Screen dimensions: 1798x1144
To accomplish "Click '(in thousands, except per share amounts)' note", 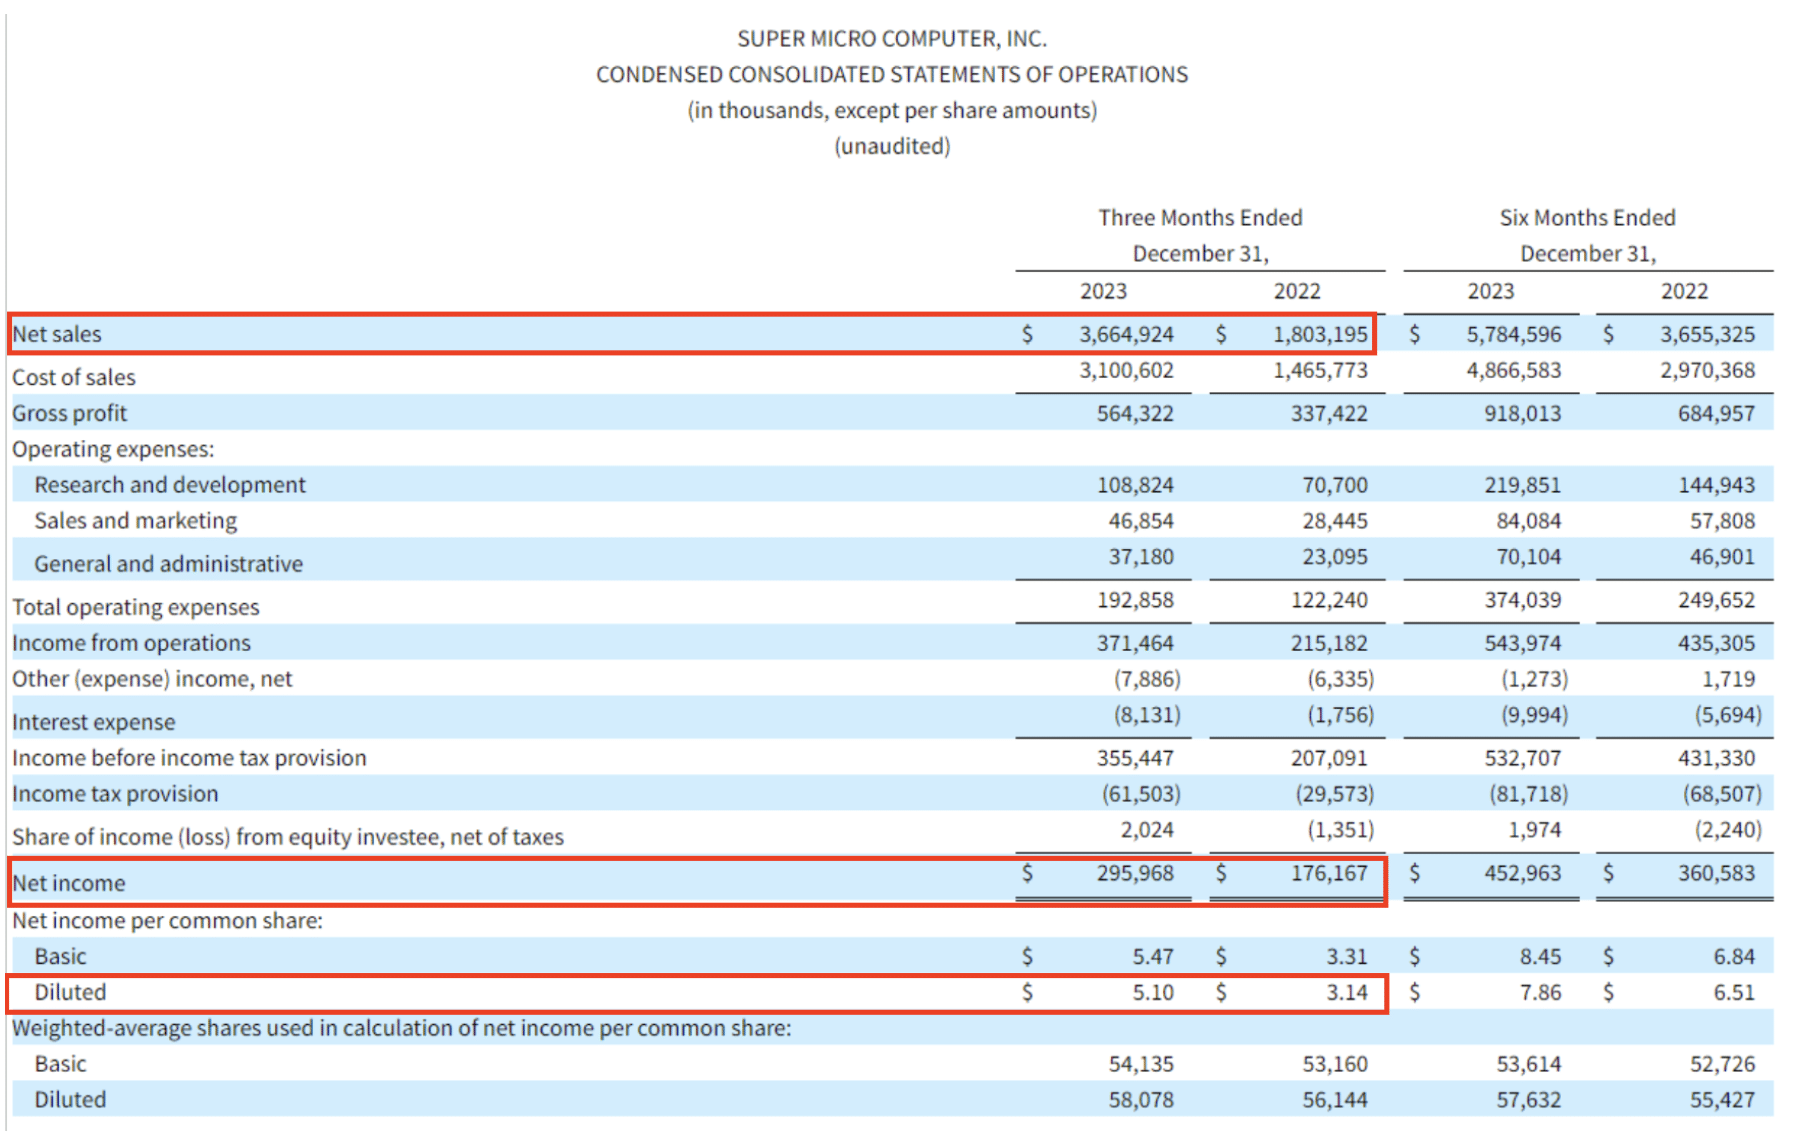I will point(892,110).
